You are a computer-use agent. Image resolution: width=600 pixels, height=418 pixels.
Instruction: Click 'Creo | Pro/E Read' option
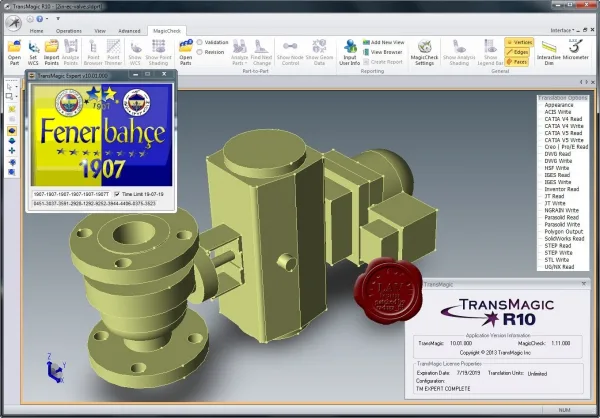pyautogui.click(x=566, y=147)
